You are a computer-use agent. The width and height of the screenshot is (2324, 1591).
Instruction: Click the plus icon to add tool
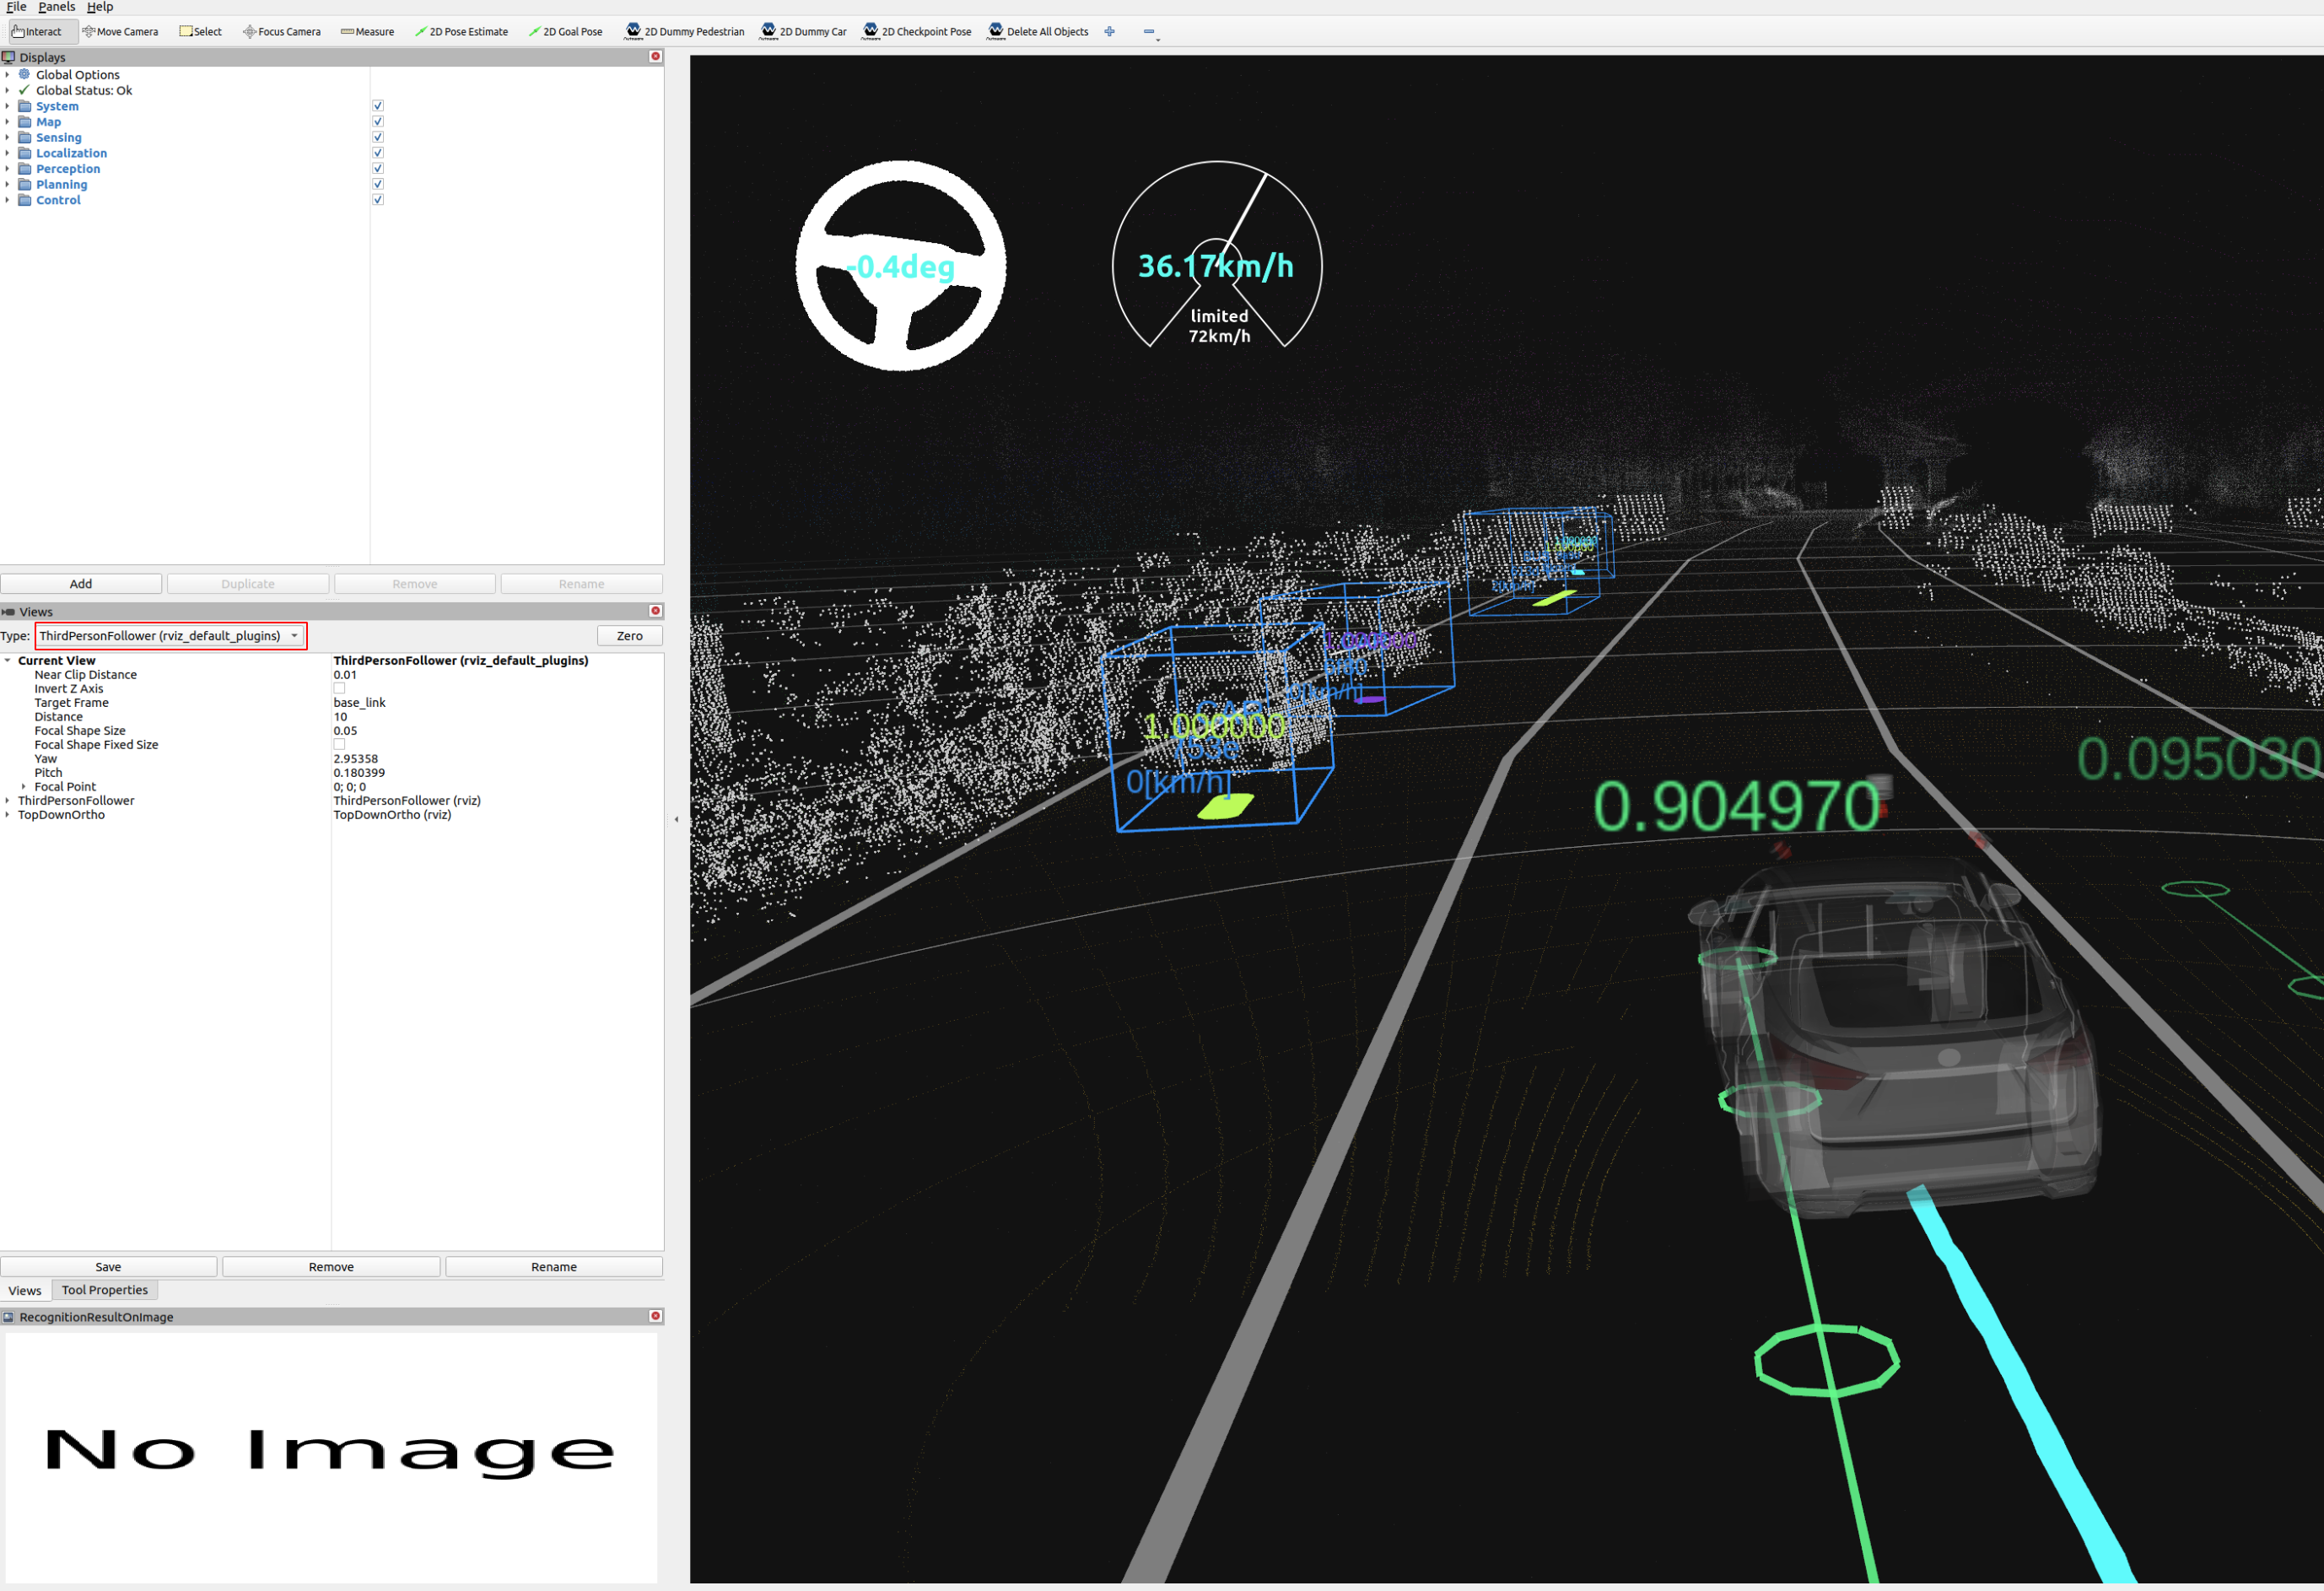1109,31
